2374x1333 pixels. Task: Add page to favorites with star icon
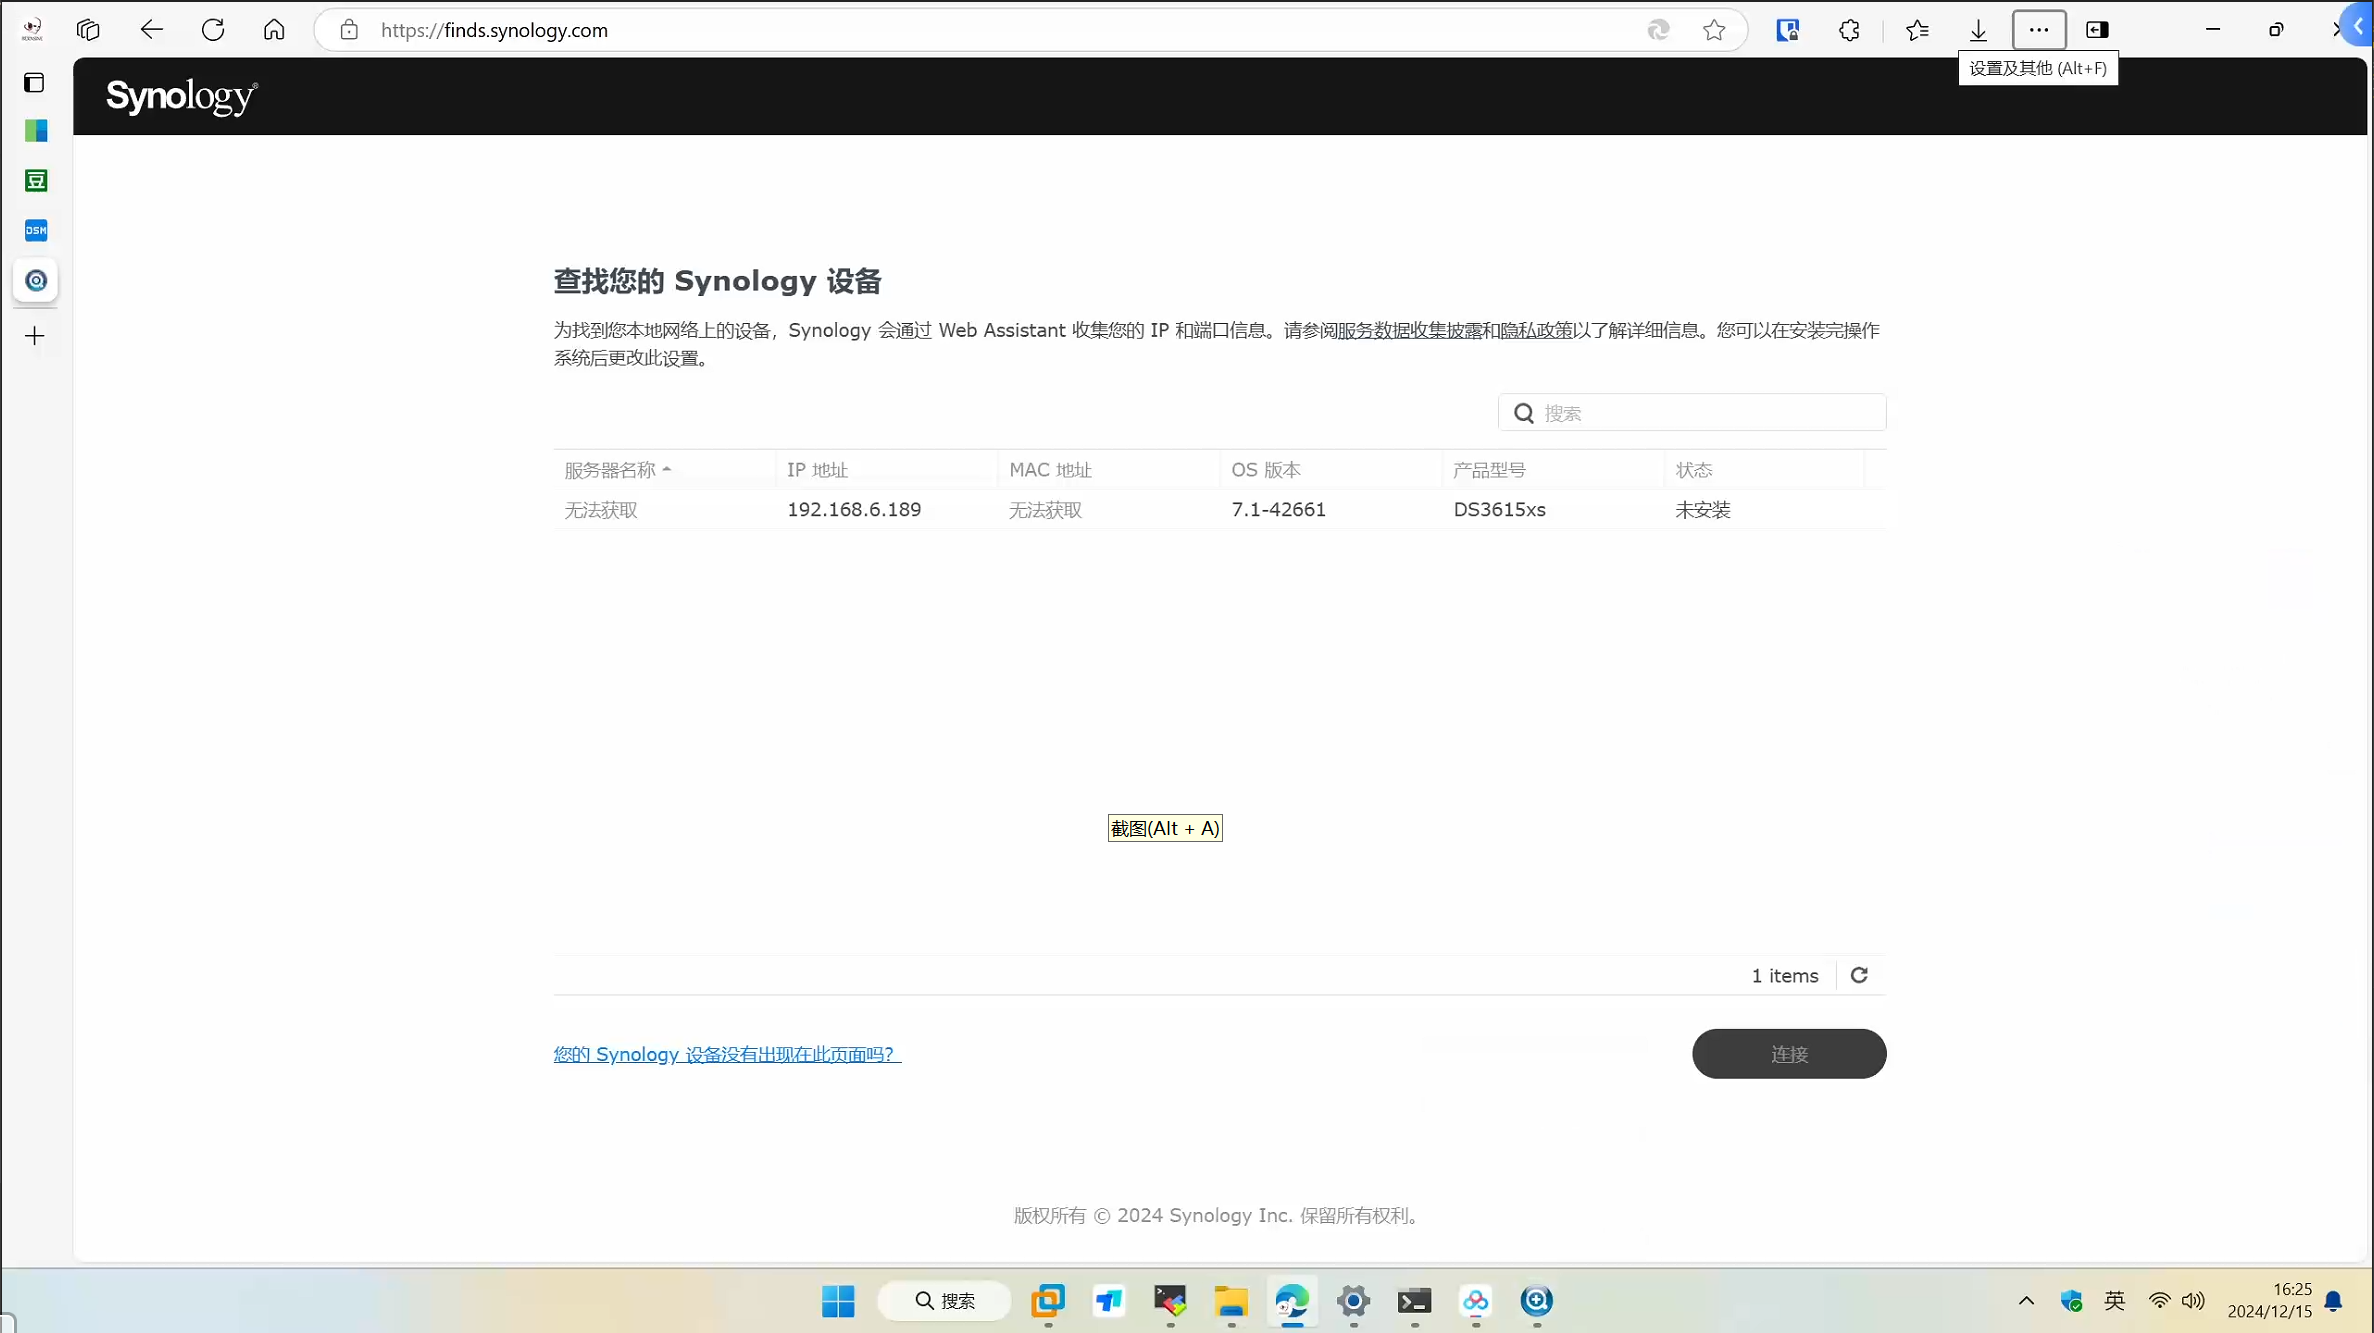tap(1714, 30)
